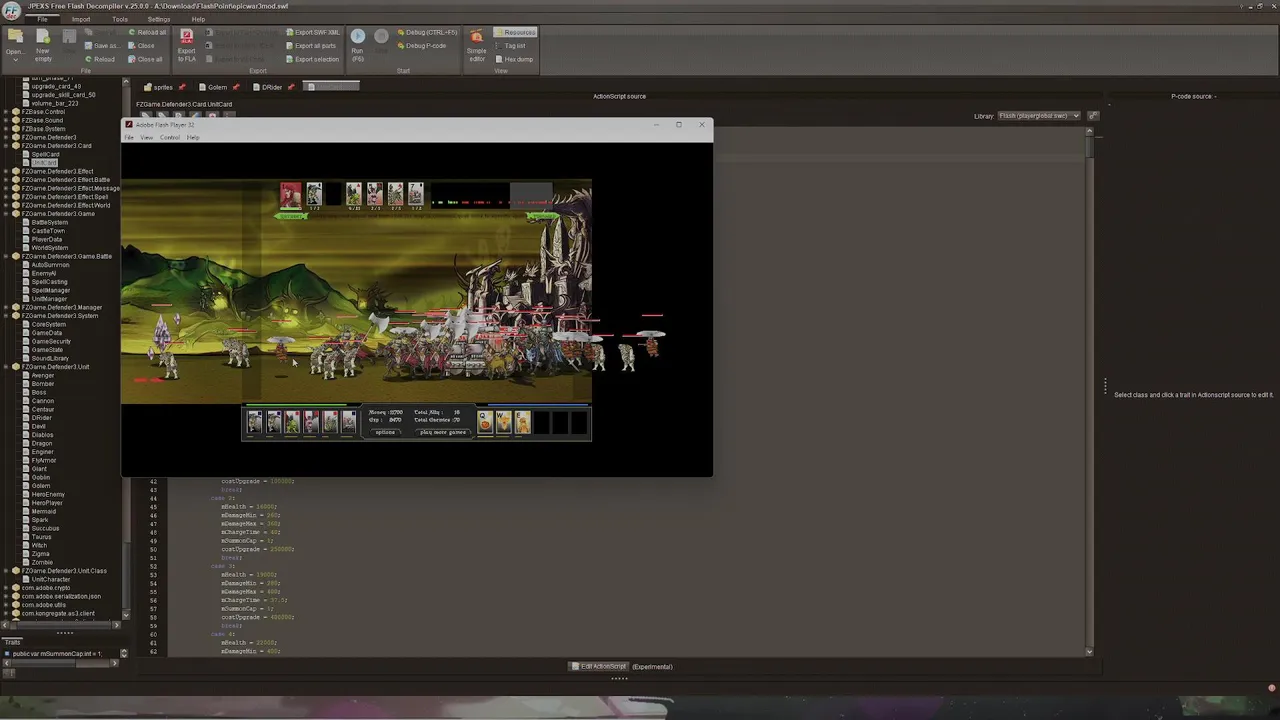Open File menu in Flash Player window
1280x720 pixels.
point(128,137)
